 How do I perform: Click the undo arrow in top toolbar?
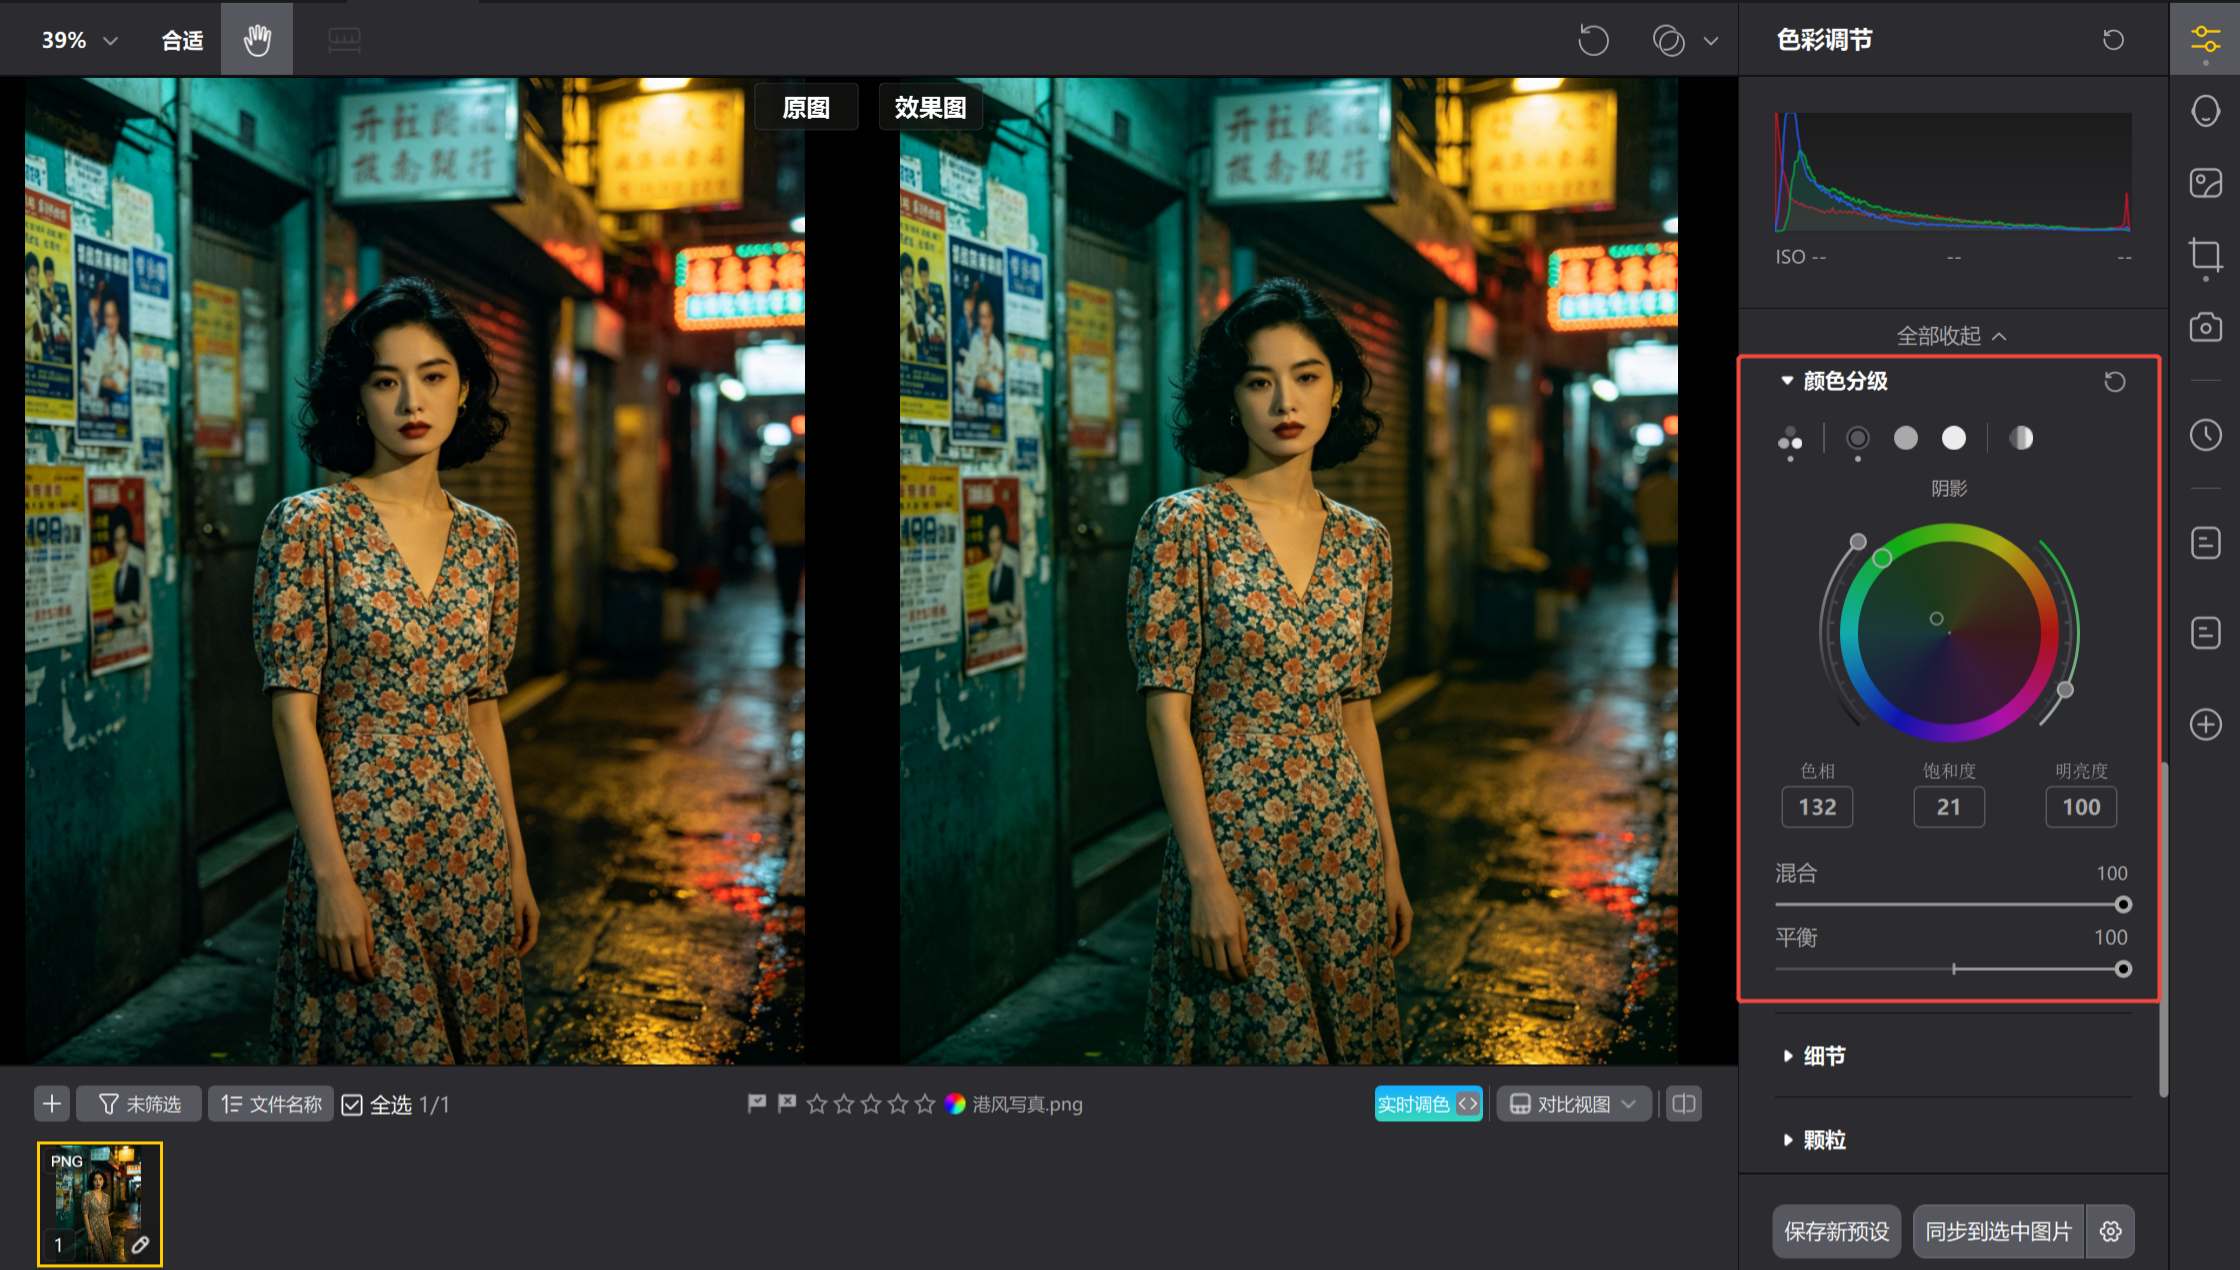tap(1593, 41)
